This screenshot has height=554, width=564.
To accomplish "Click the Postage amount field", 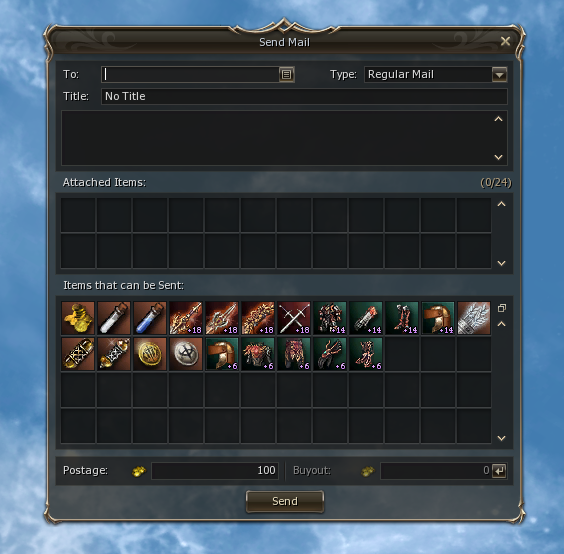I will click(x=215, y=471).
